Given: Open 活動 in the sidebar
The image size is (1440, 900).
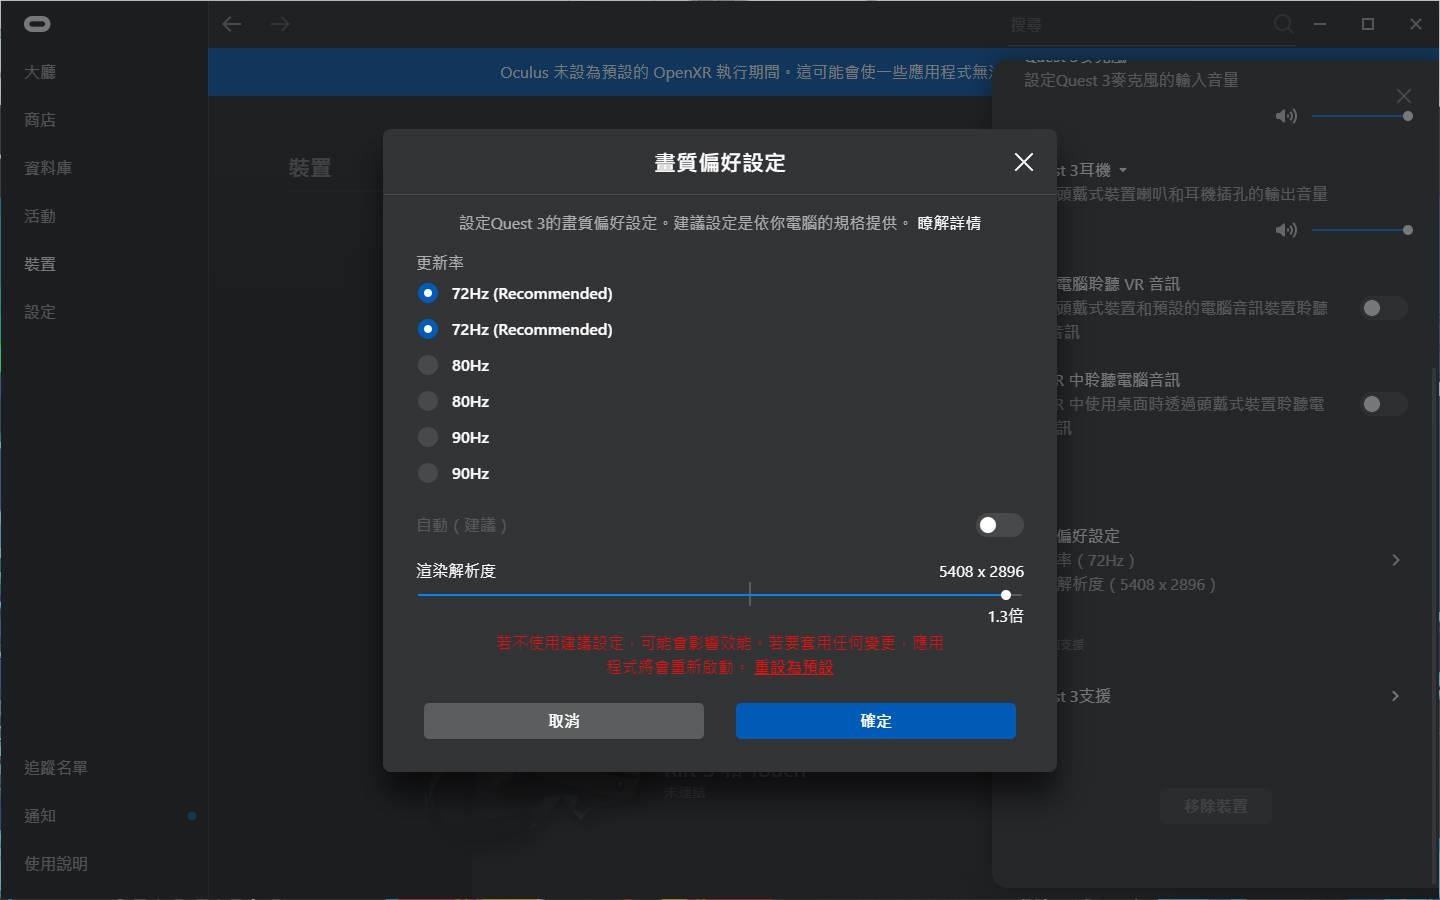Looking at the screenshot, I should click(x=40, y=216).
